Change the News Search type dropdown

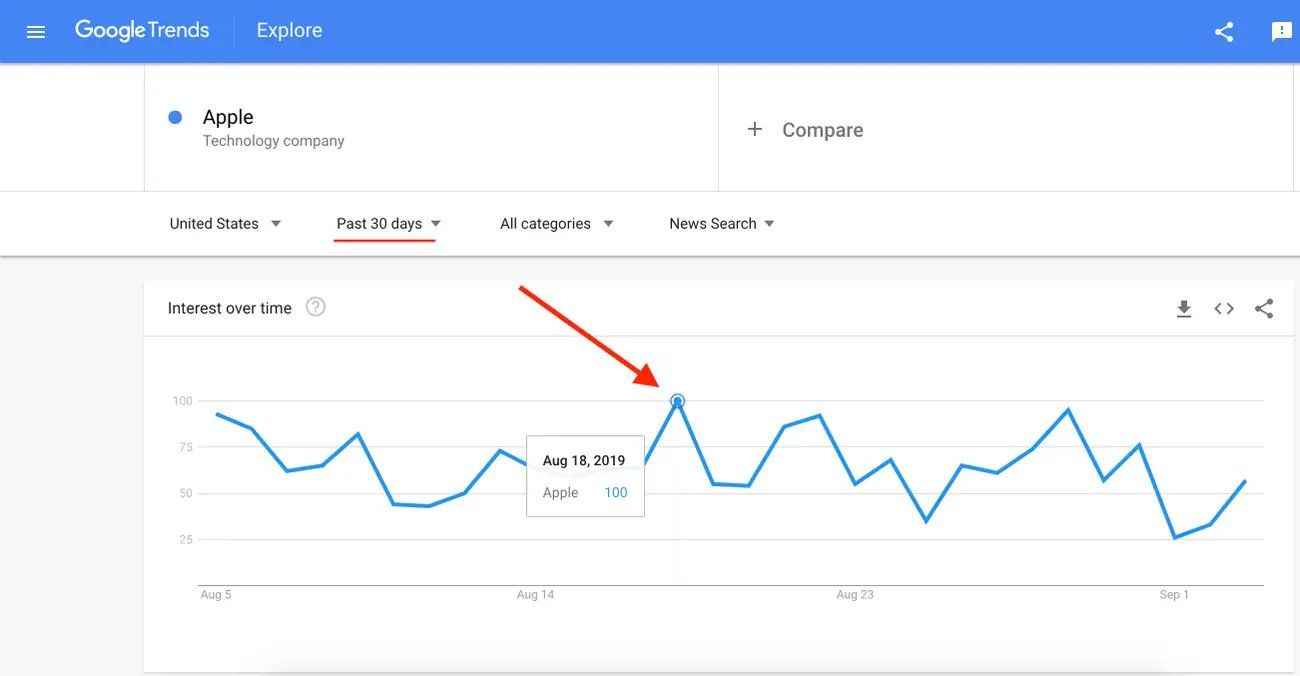click(722, 224)
